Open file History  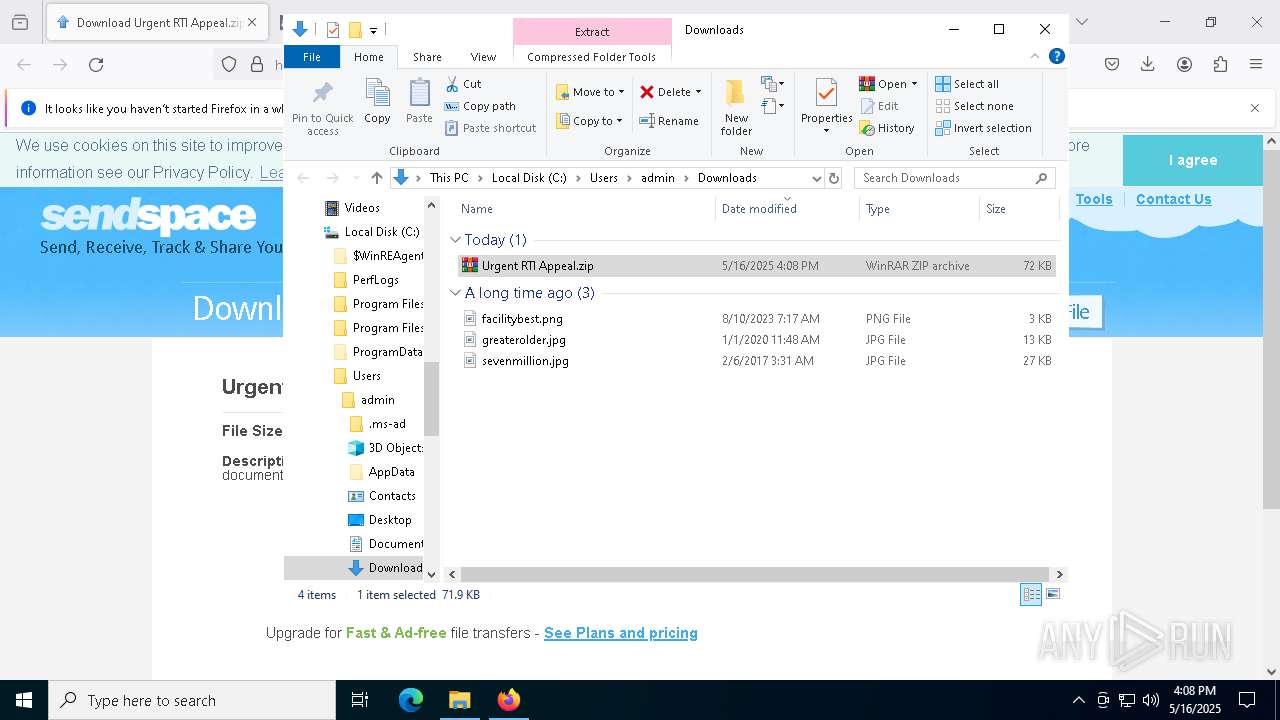pos(887,128)
